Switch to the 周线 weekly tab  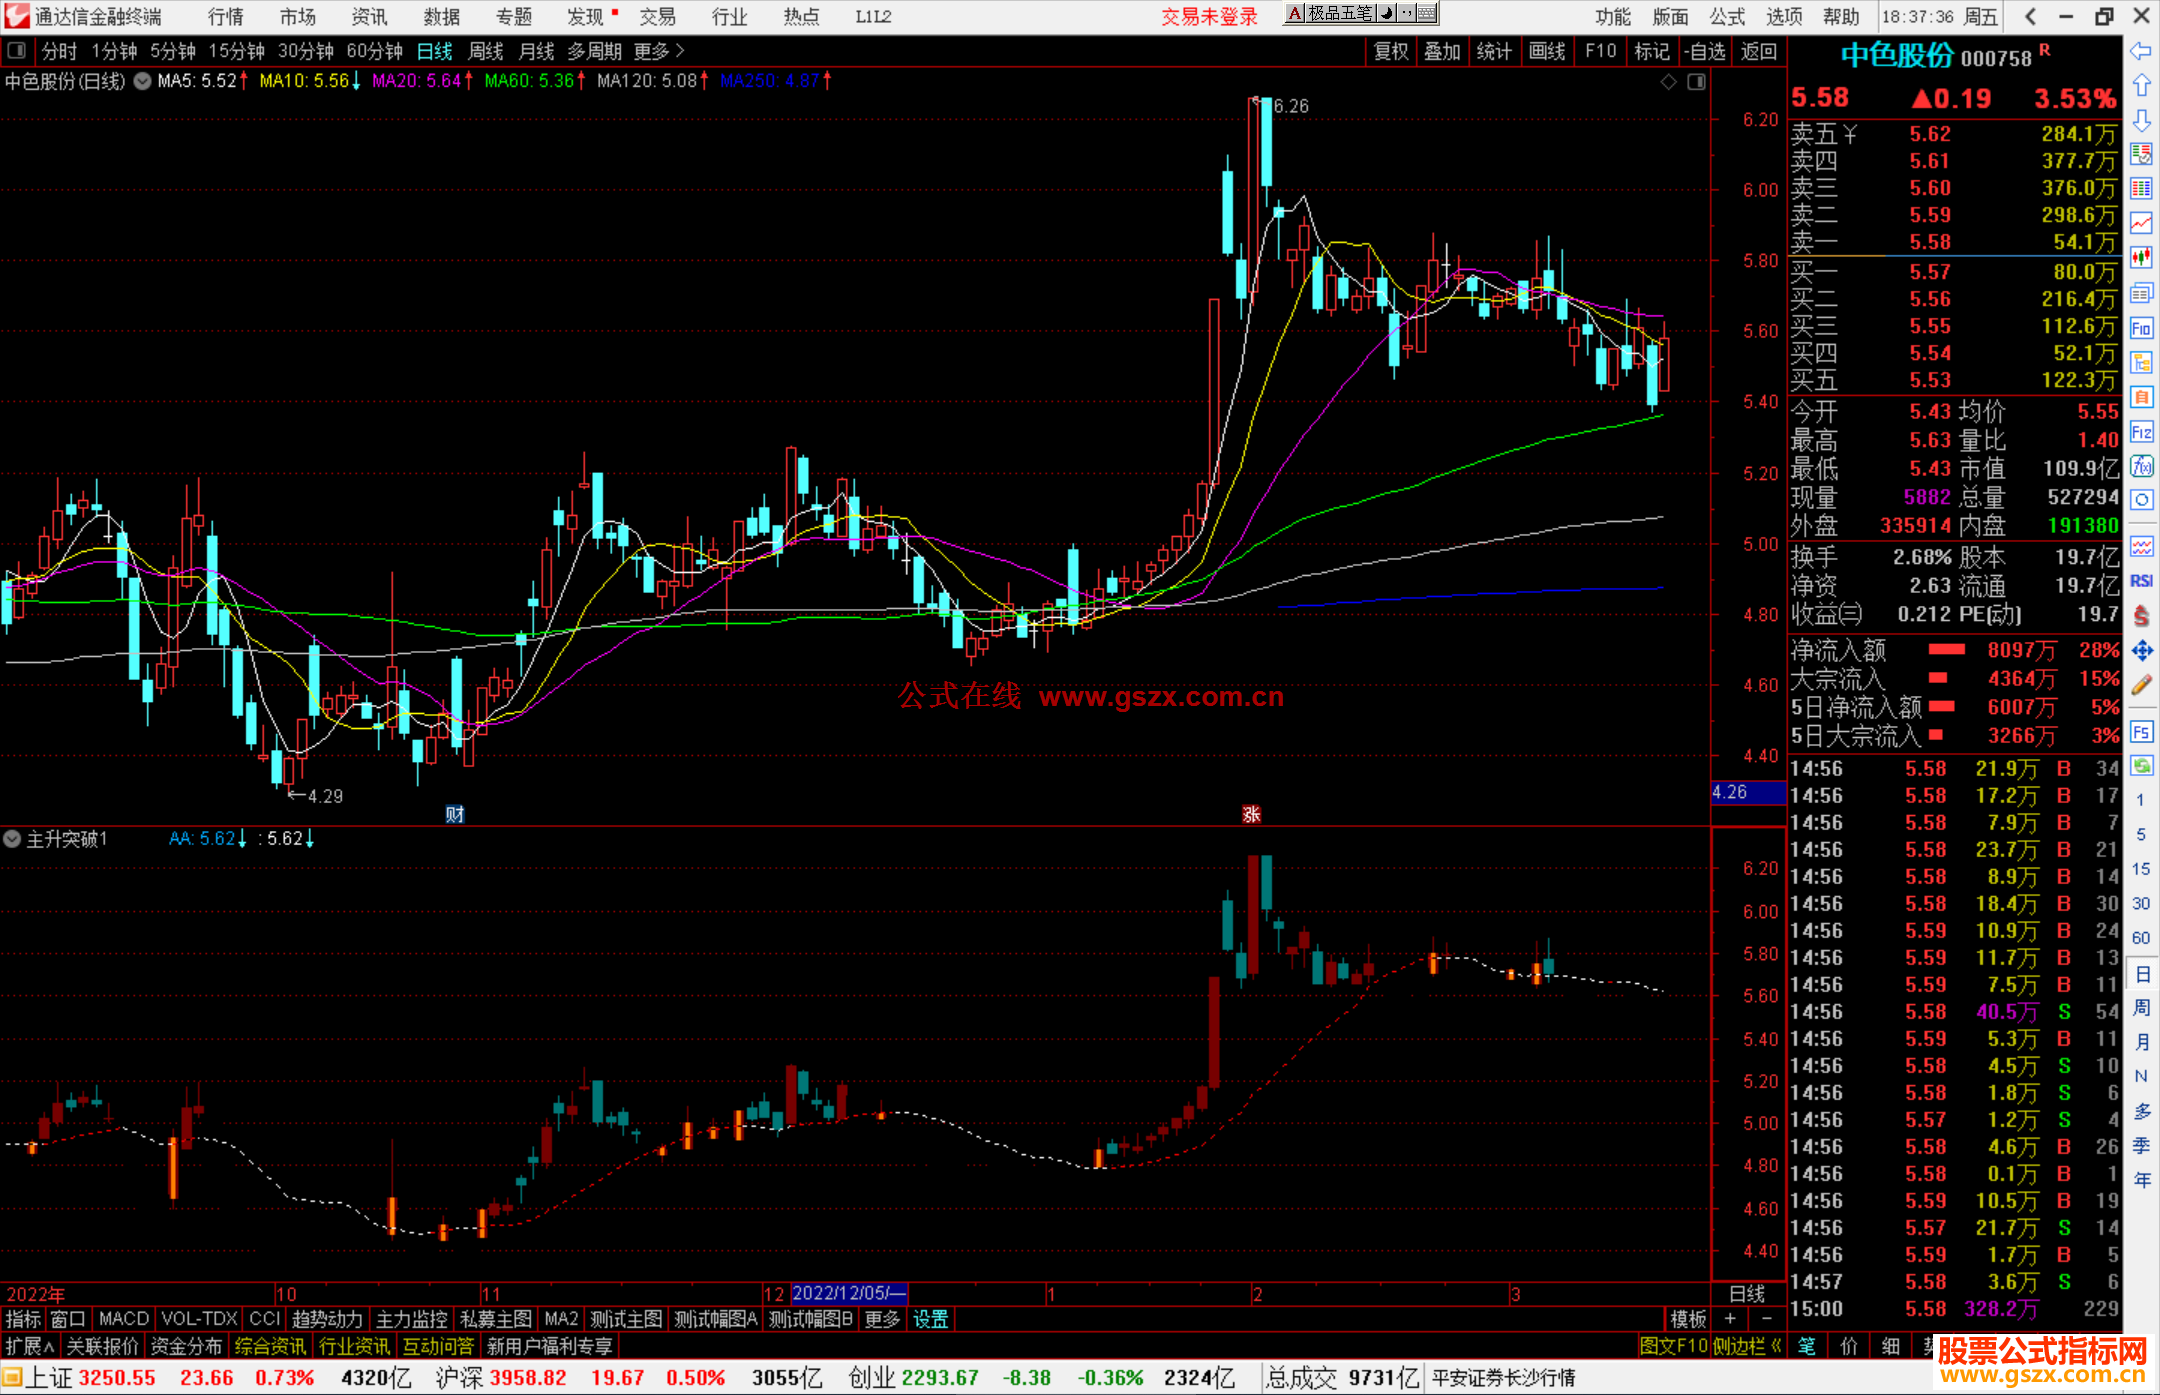486,51
